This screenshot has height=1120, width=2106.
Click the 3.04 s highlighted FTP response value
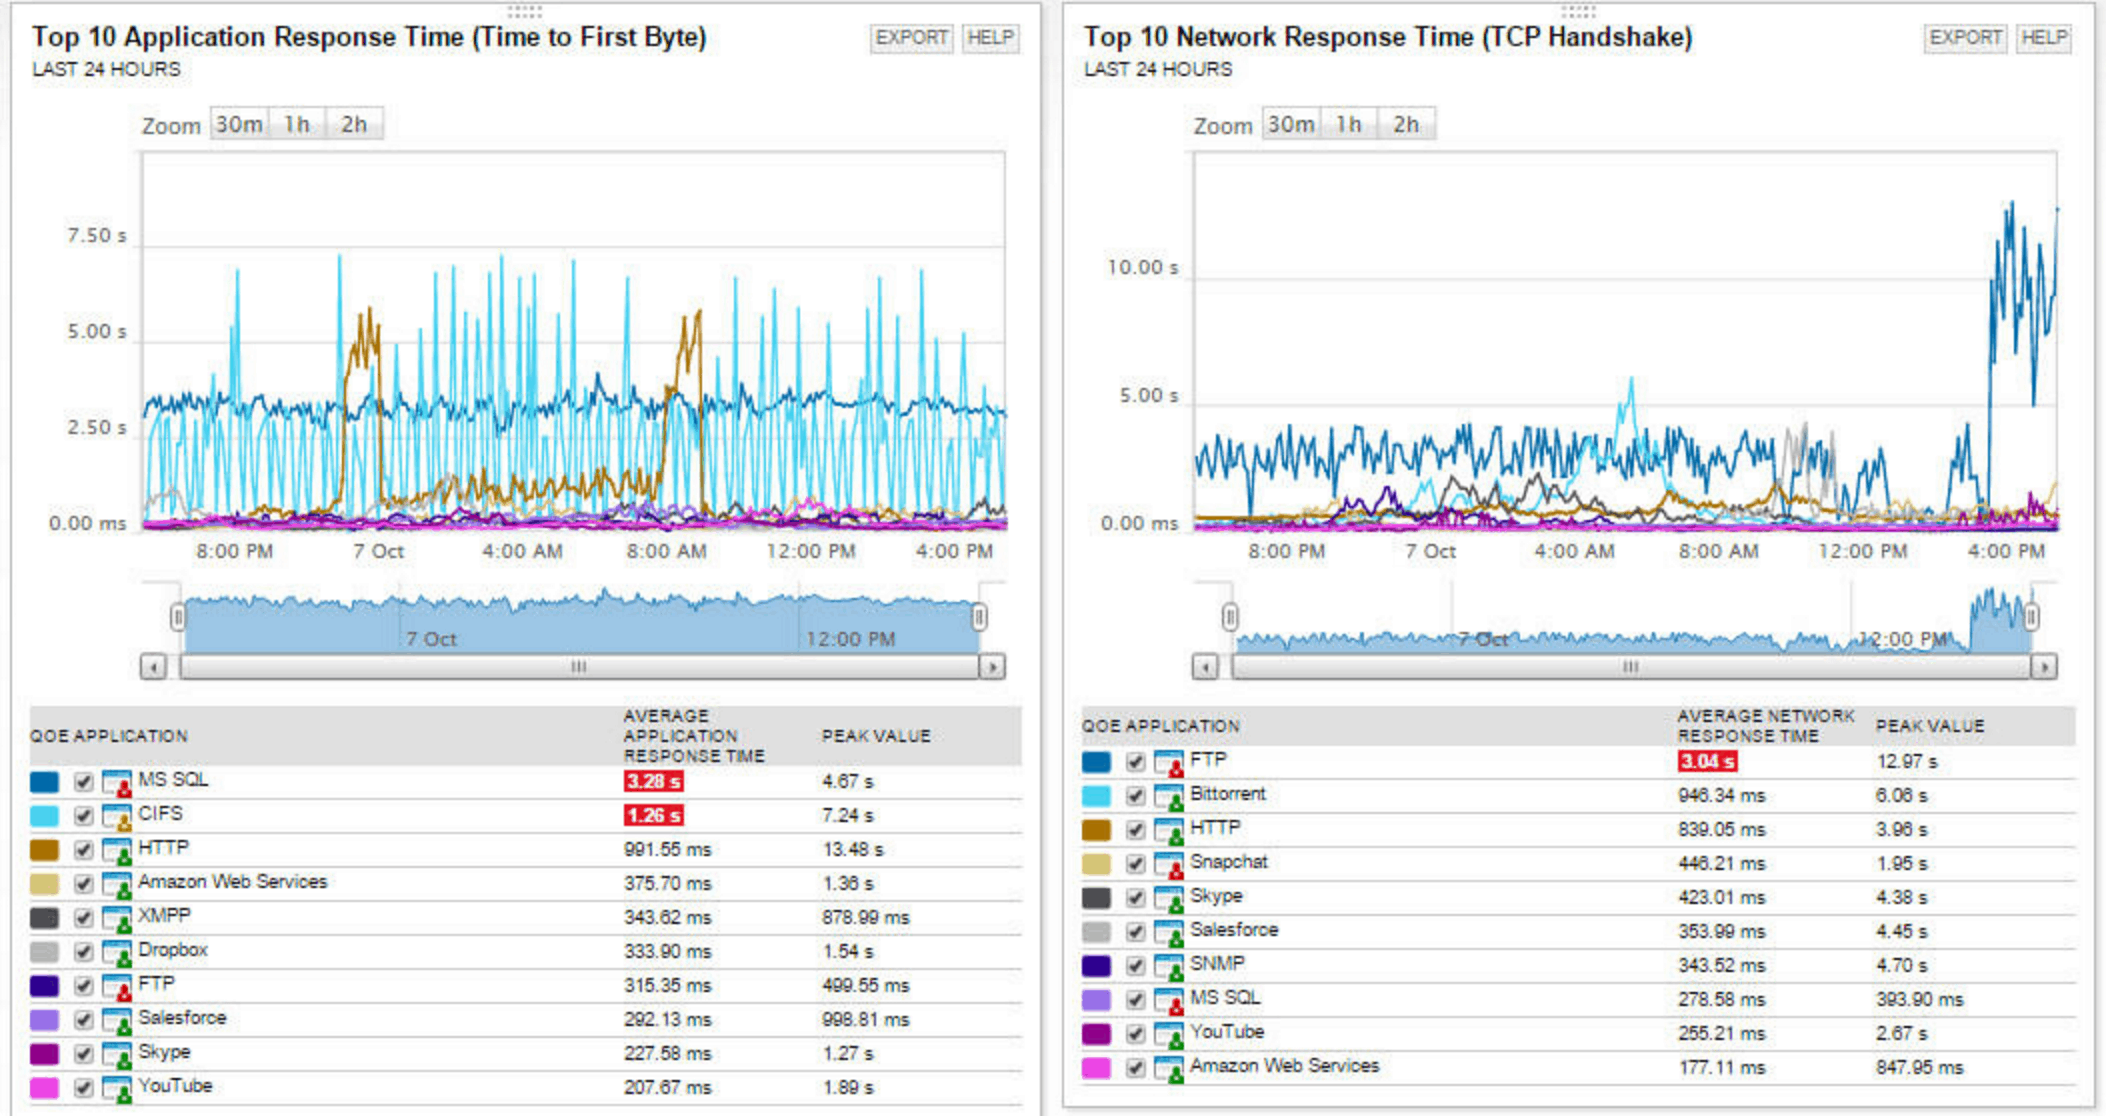(1706, 760)
